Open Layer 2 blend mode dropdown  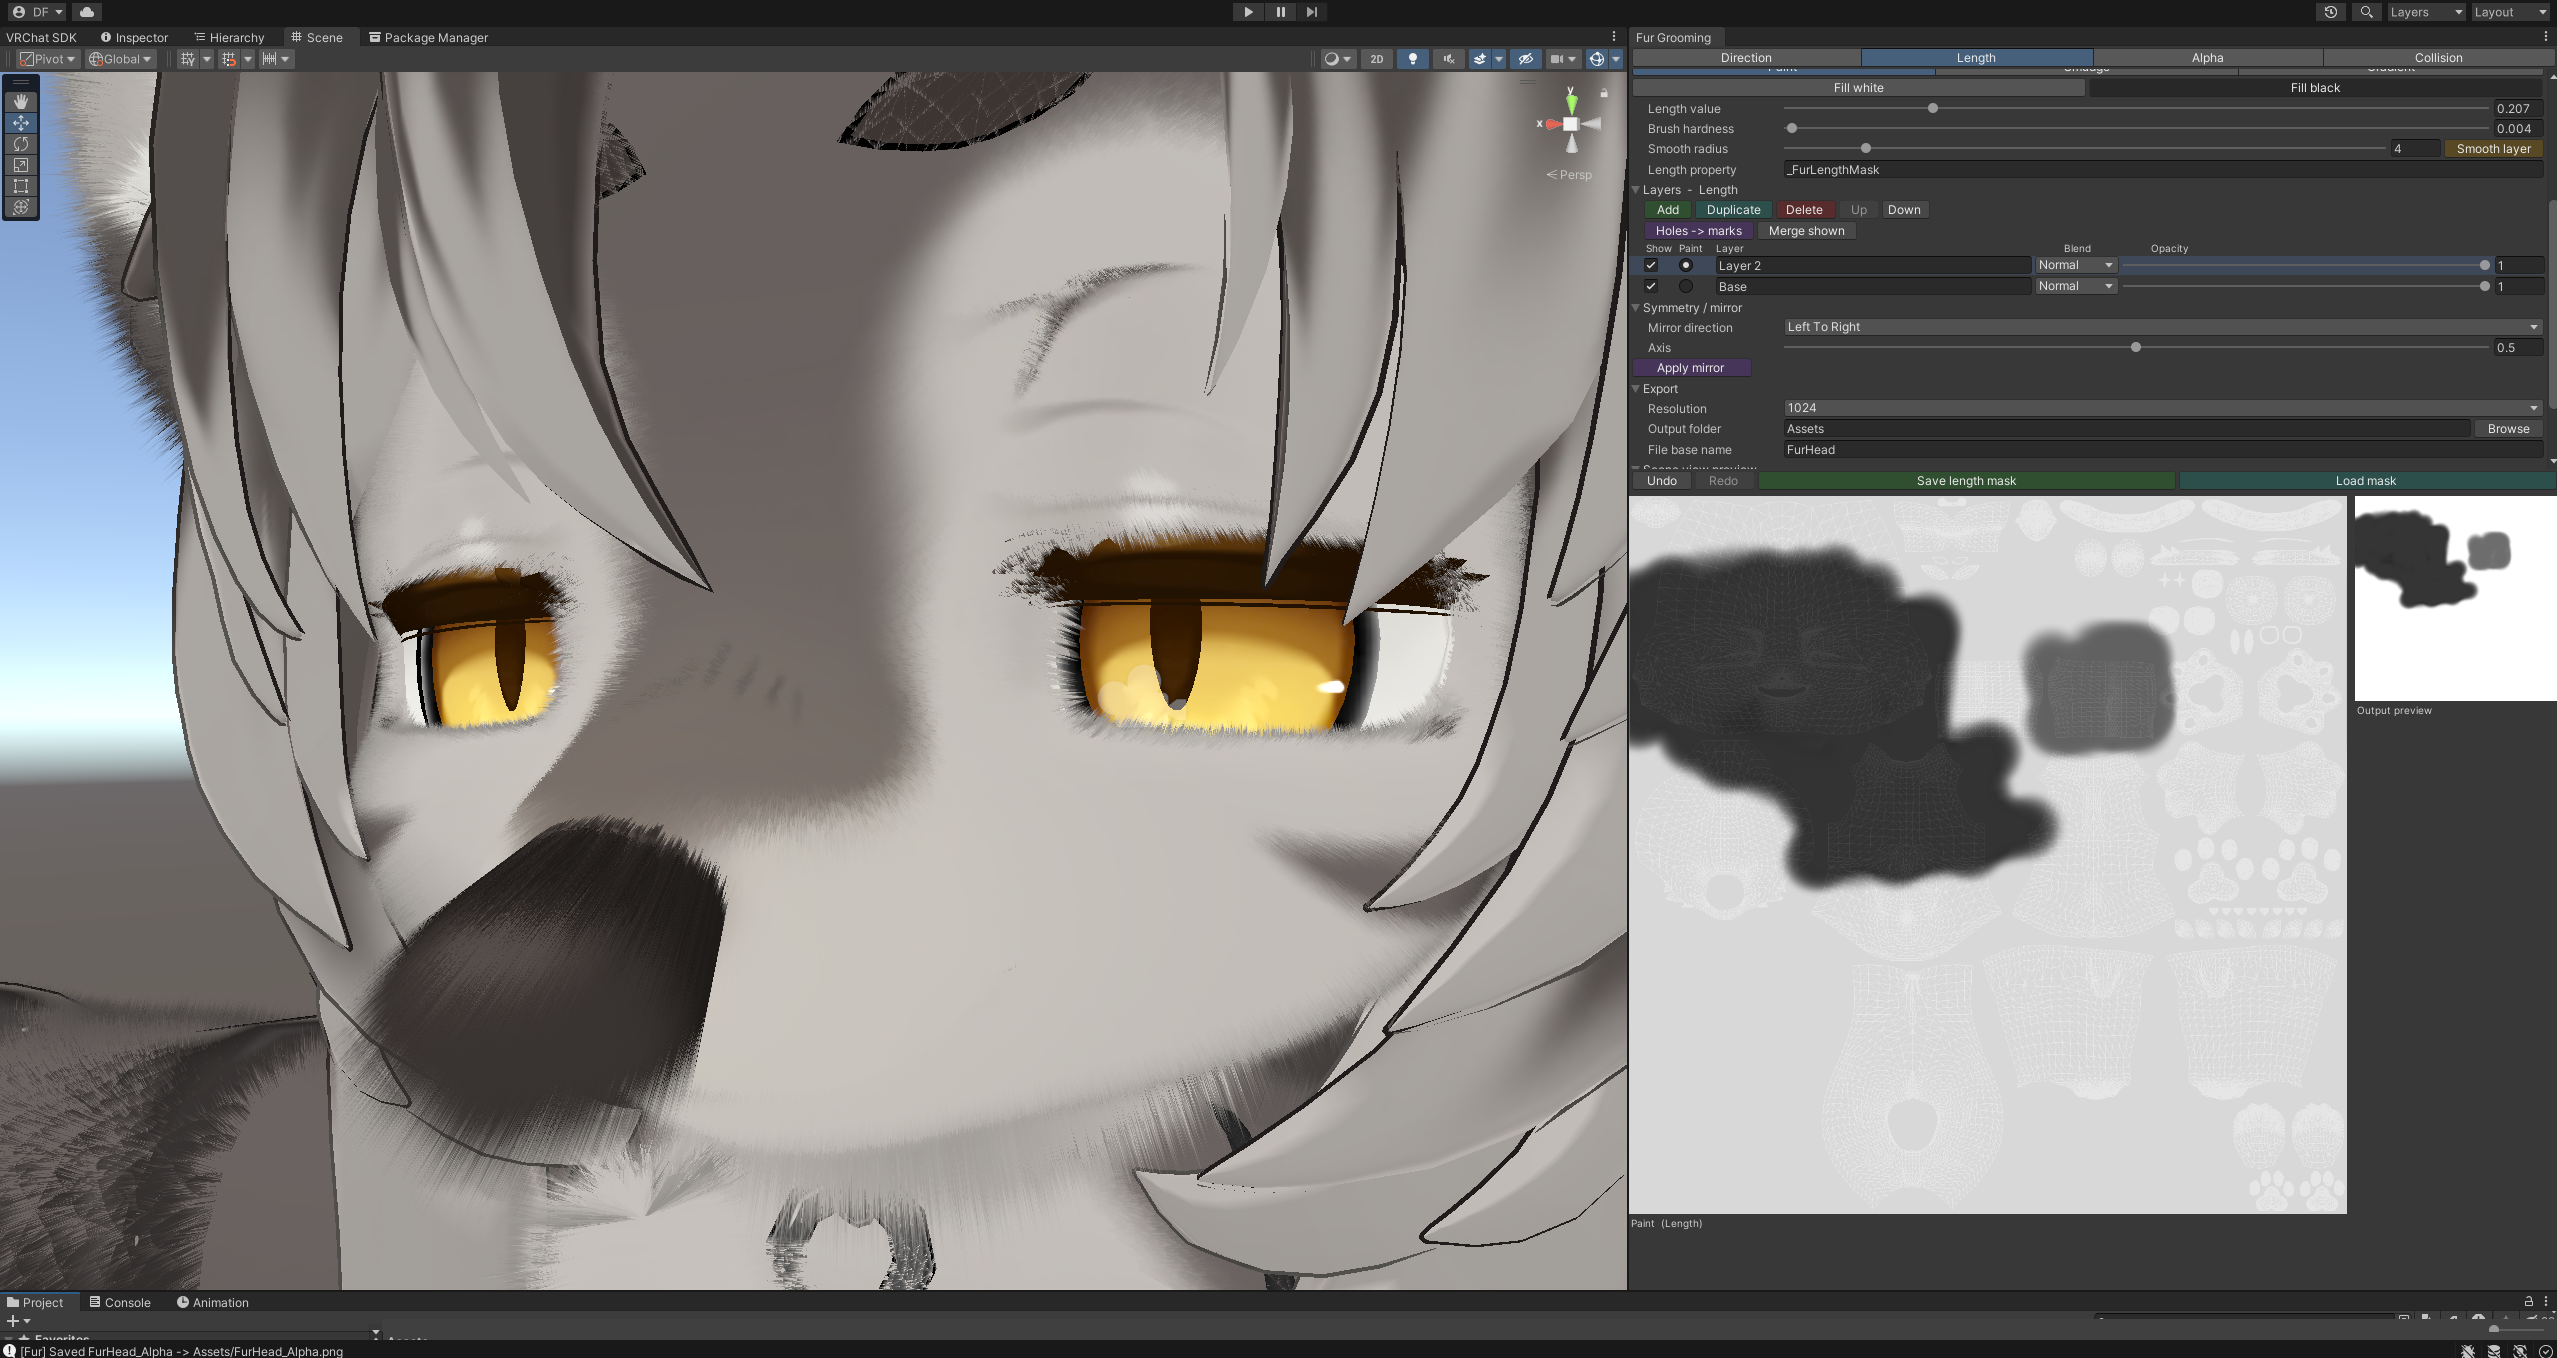tap(2076, 265)
